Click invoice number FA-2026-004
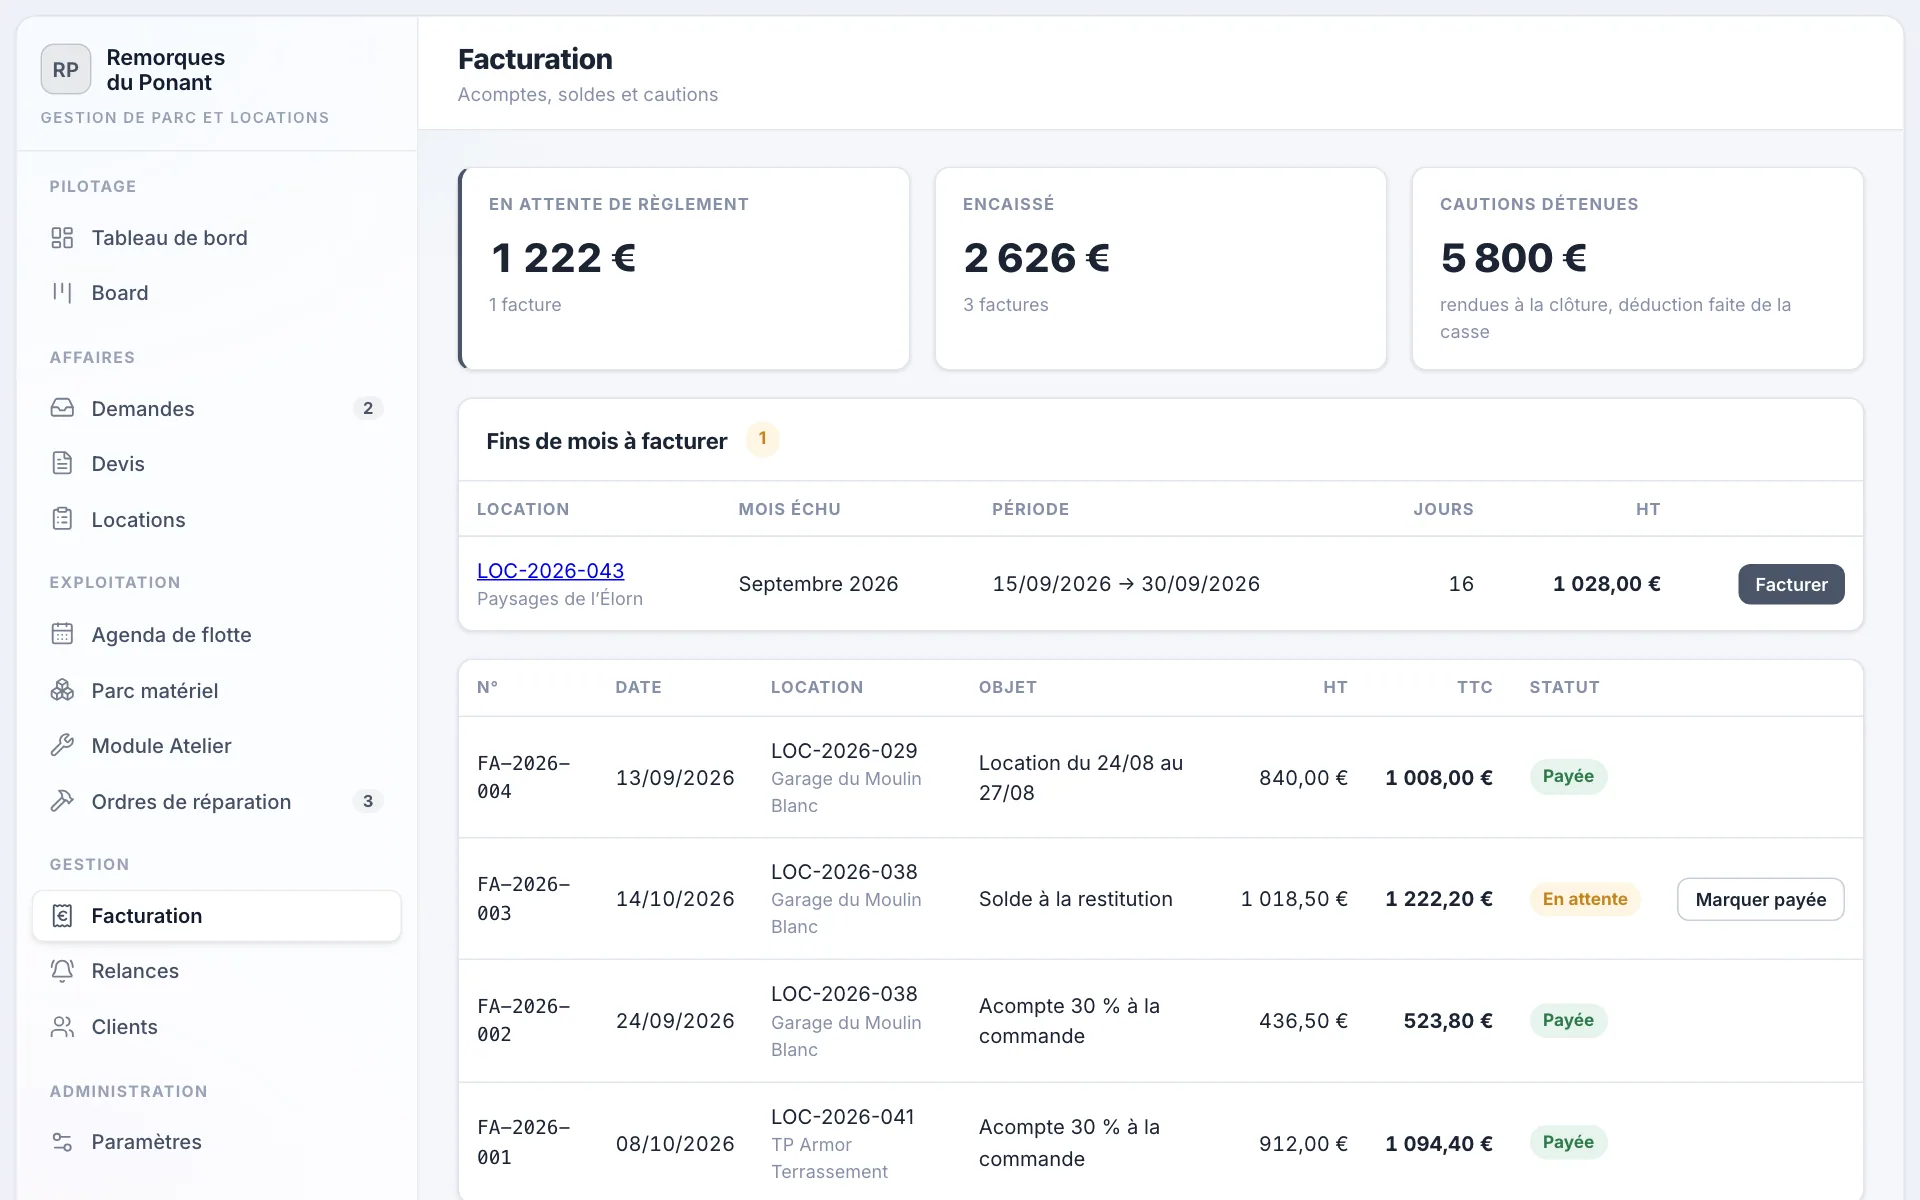The height and width of the screenshot is (1200, 1920). (524, 777)
